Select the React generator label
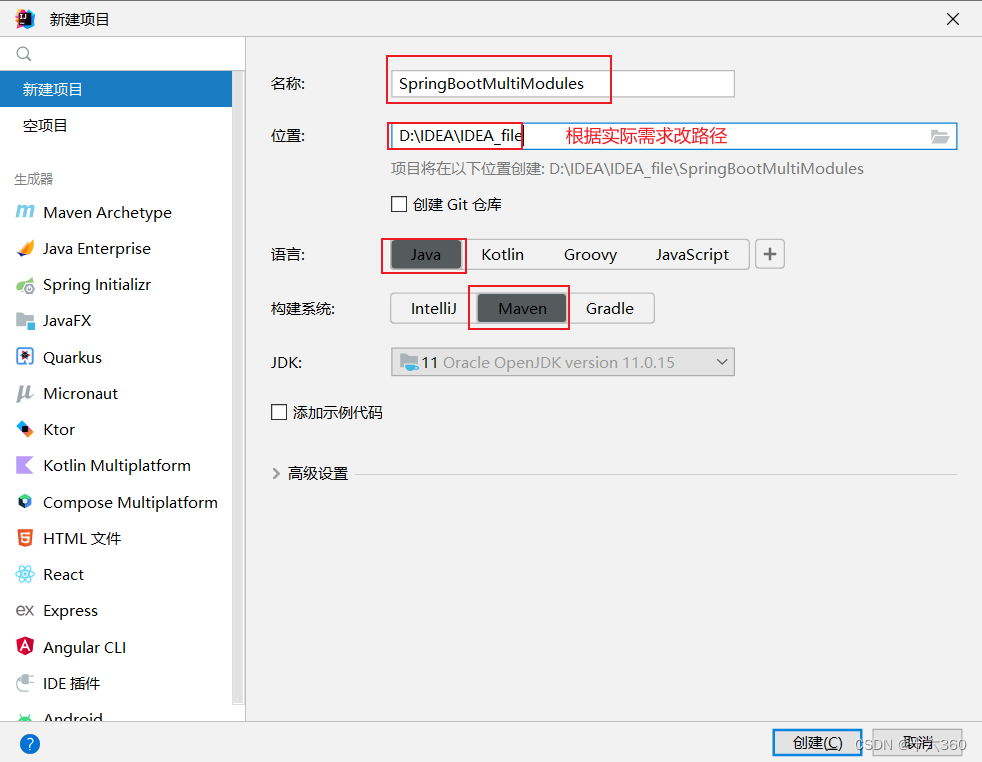Screen dimensions: 982x762 (63, 574)
